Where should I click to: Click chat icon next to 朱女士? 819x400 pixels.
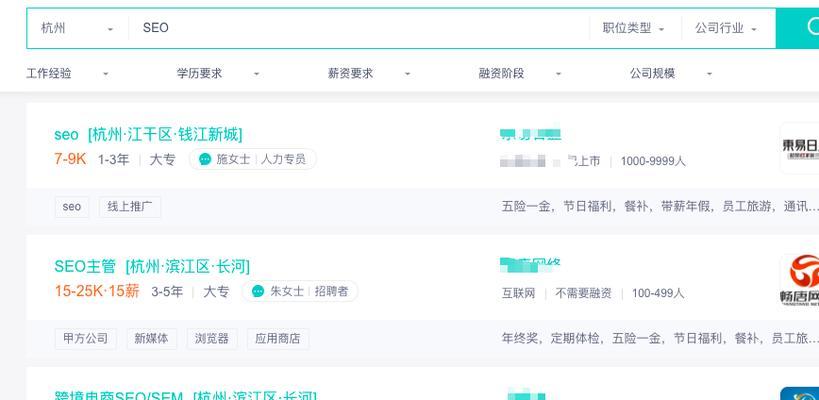258,291
